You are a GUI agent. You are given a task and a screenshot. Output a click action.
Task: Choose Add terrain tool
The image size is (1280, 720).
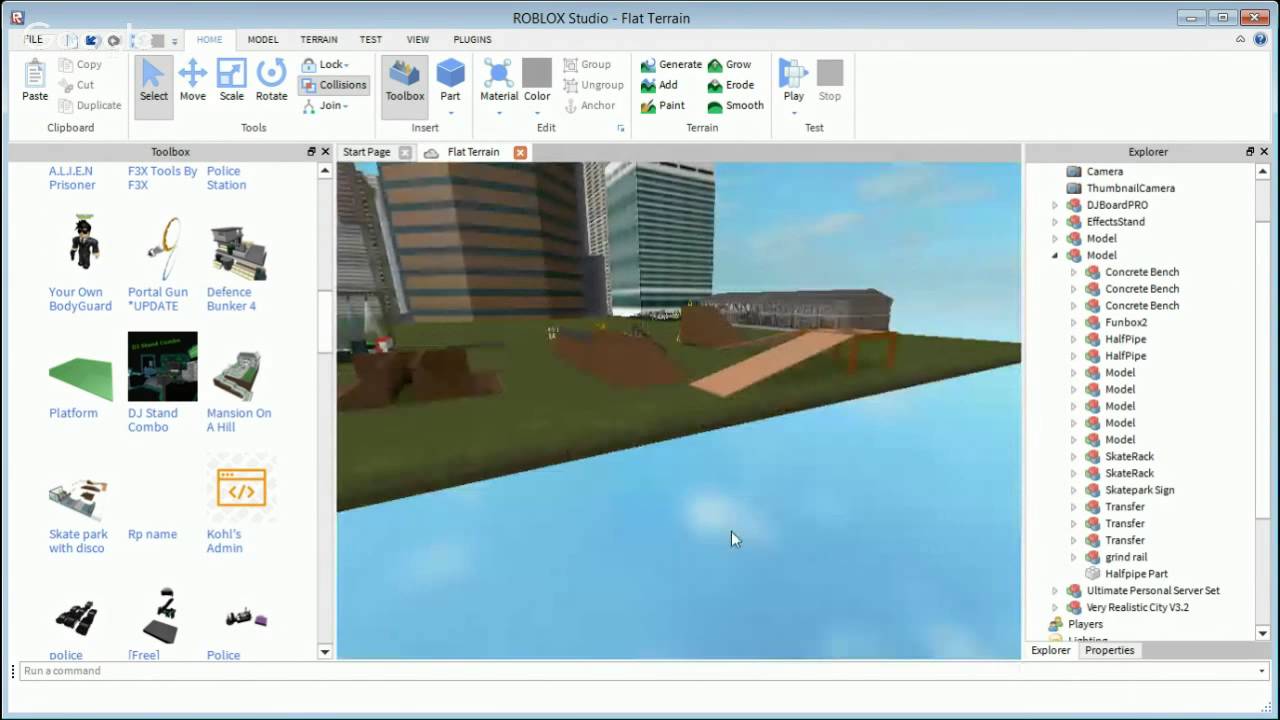tap(659, 85)
